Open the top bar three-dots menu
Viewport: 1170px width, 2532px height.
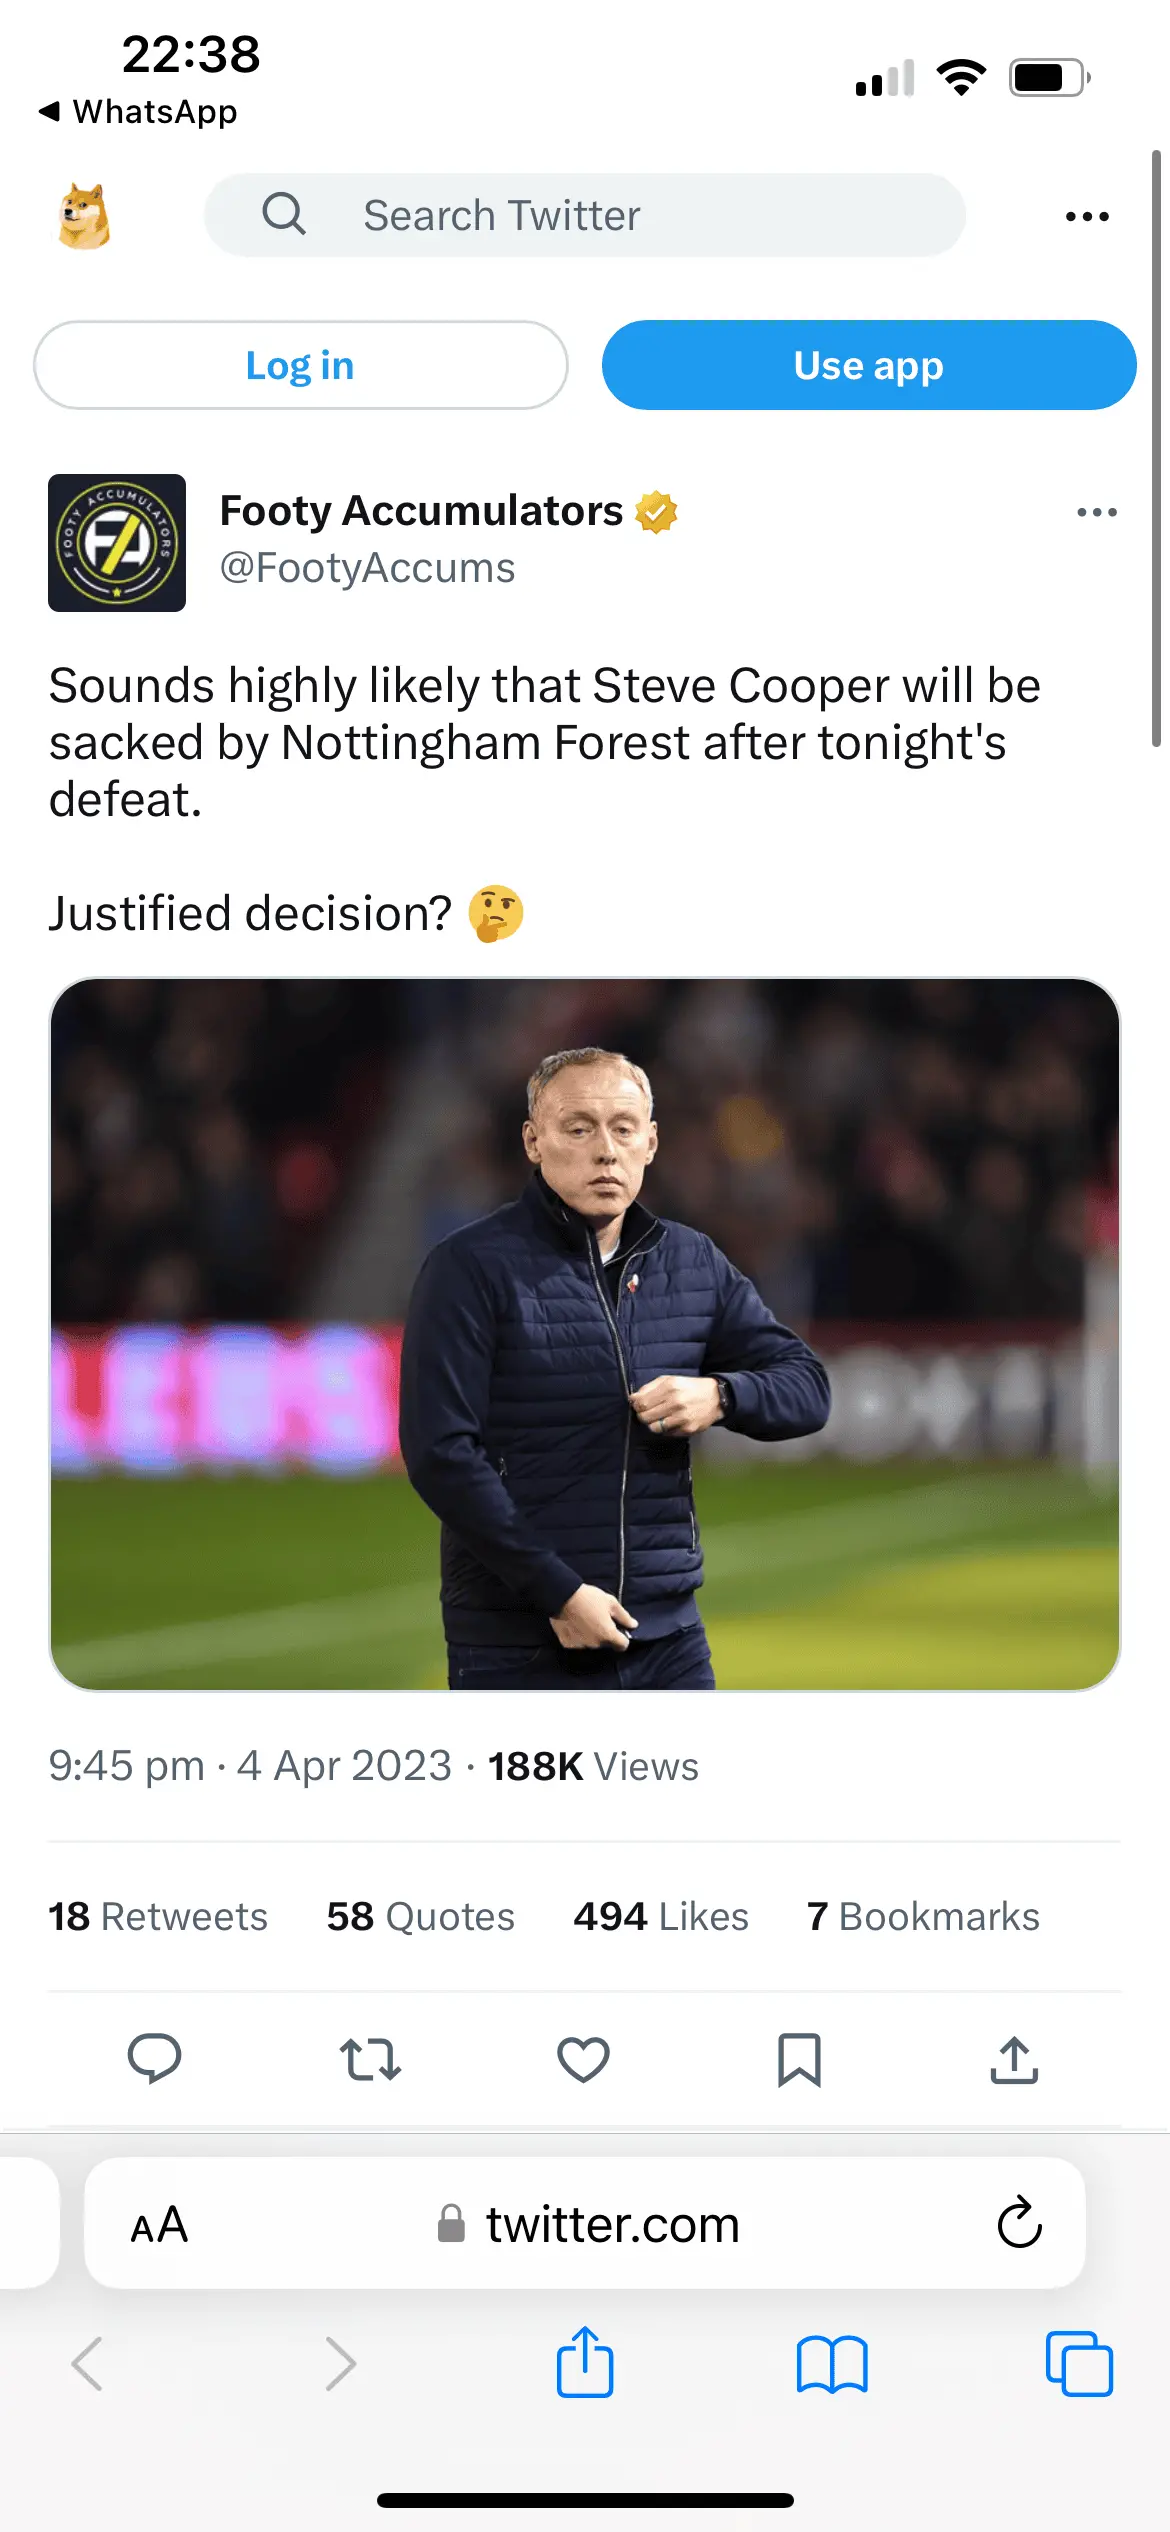1087,216
